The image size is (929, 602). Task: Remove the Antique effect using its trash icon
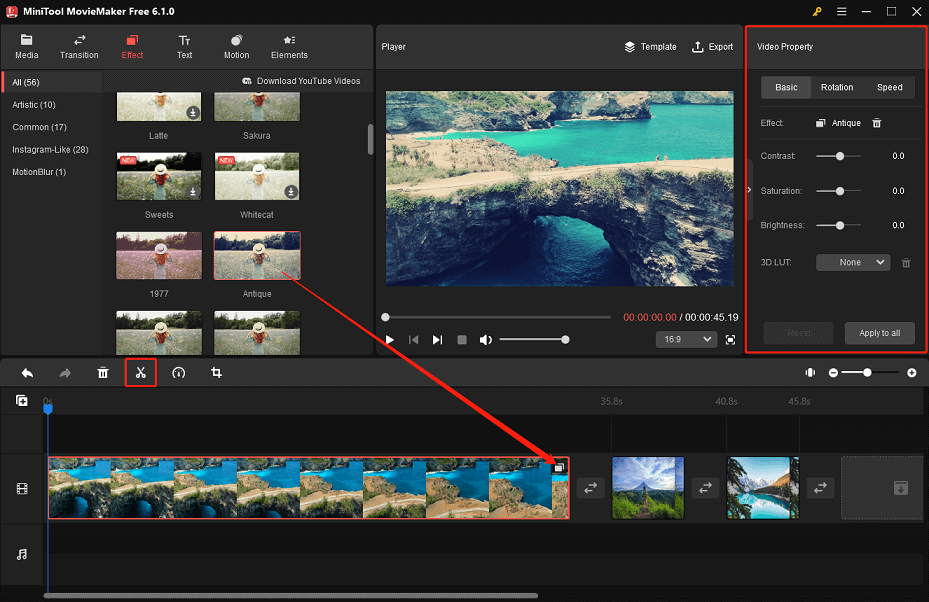[877, 123]
